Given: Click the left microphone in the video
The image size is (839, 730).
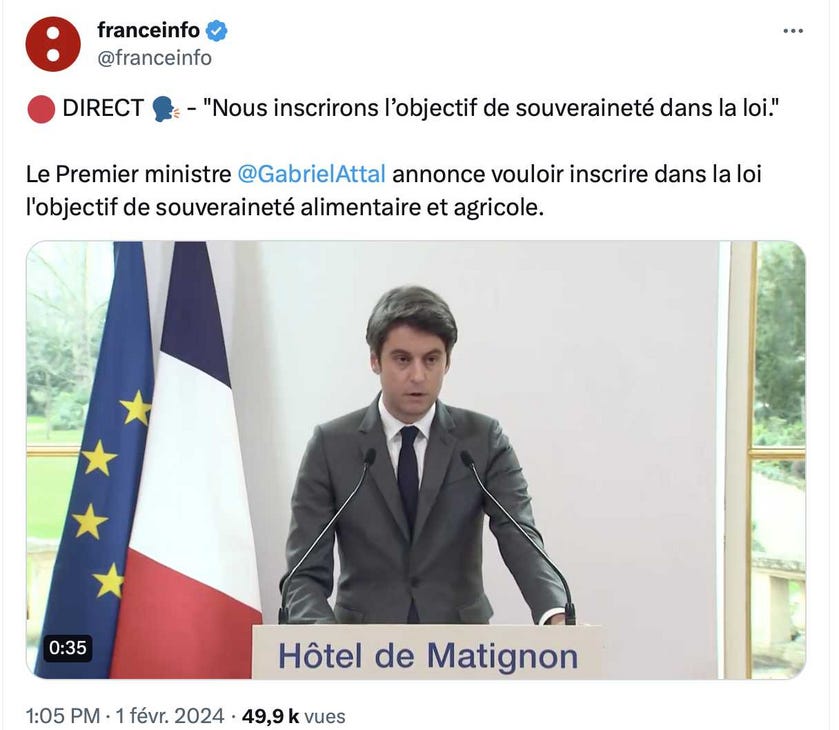Looking at the screenshot, I should pyautogui.click(x=326, y=535).
